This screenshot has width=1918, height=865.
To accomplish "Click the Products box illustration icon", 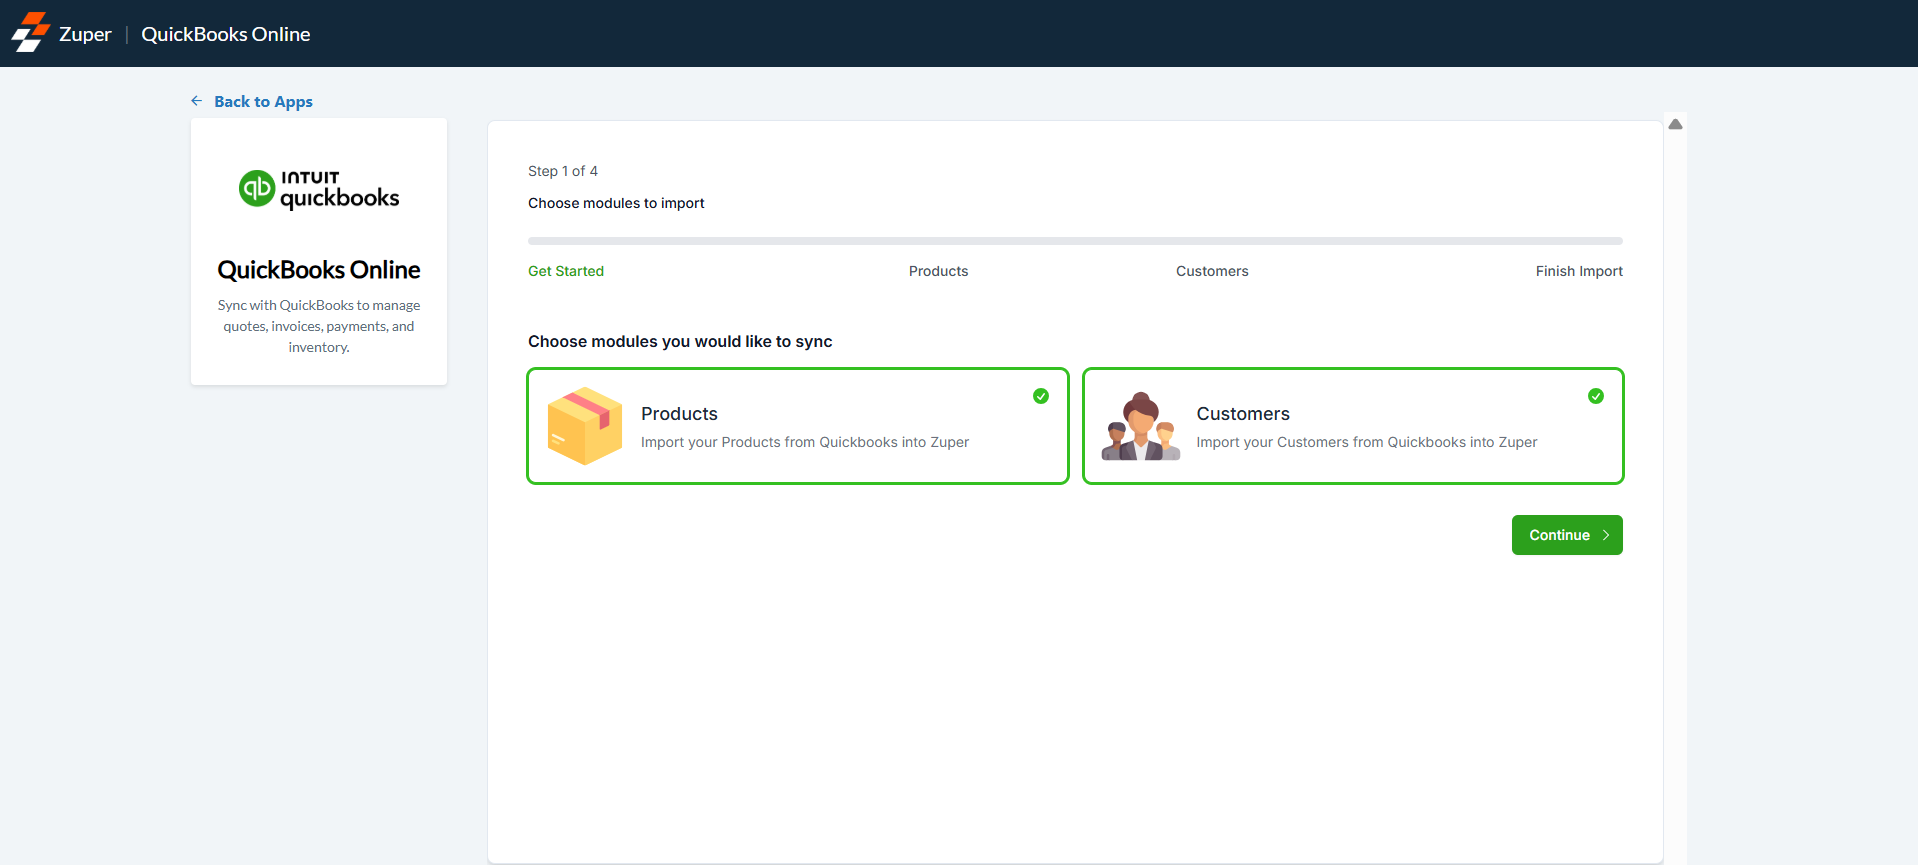I will pos(585,426).
